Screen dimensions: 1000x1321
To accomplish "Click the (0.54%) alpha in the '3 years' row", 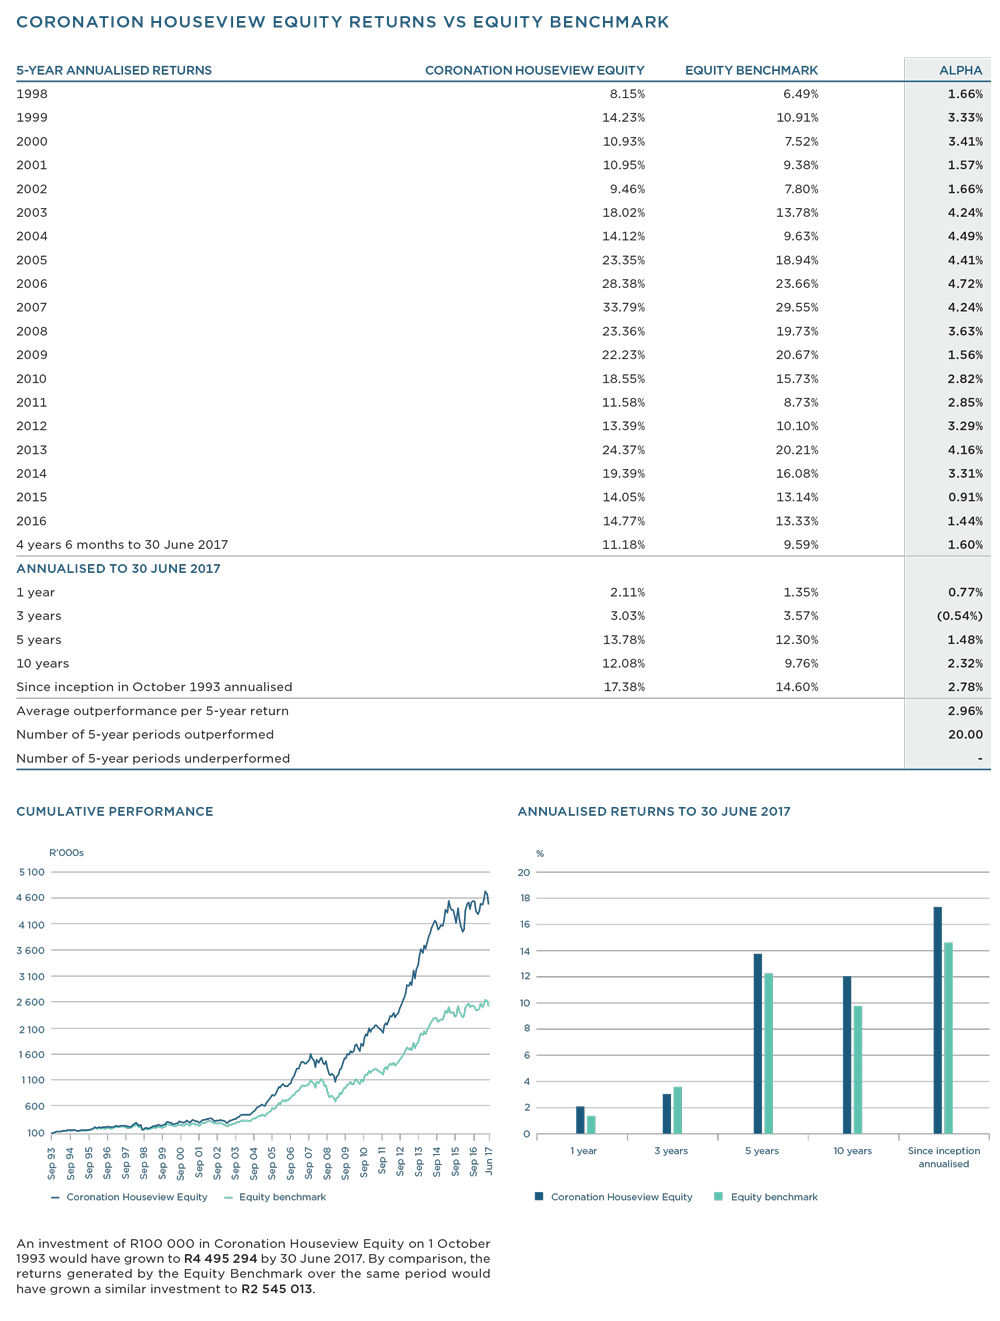I will click(960, 616).
